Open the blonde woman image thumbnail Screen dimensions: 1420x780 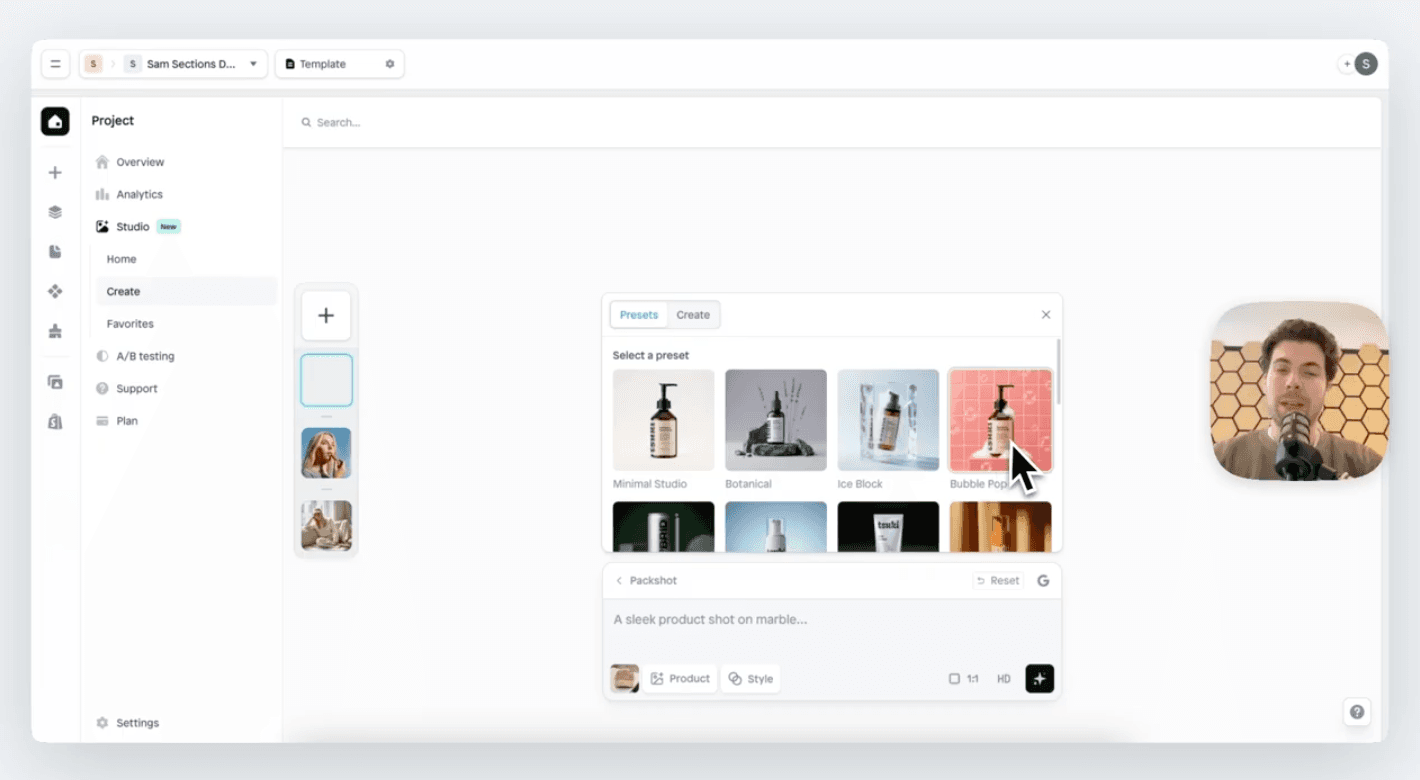coord(326,453)
